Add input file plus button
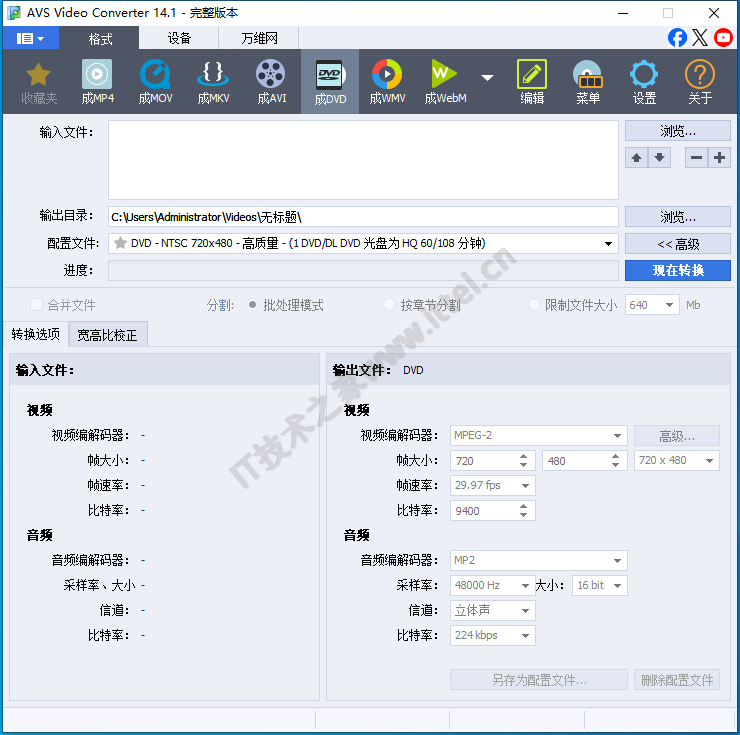This screenshot has height=735, width=740. click(x=719, y=158)
